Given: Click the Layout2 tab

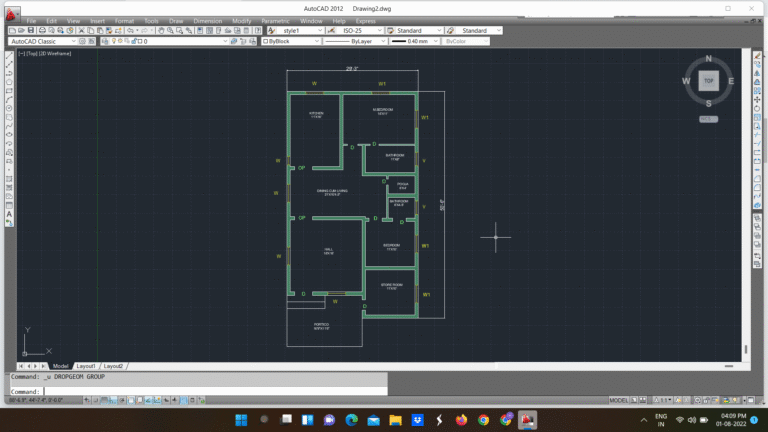Looking at the screenshot, I should pyautogui.click(x=113, y=366).
